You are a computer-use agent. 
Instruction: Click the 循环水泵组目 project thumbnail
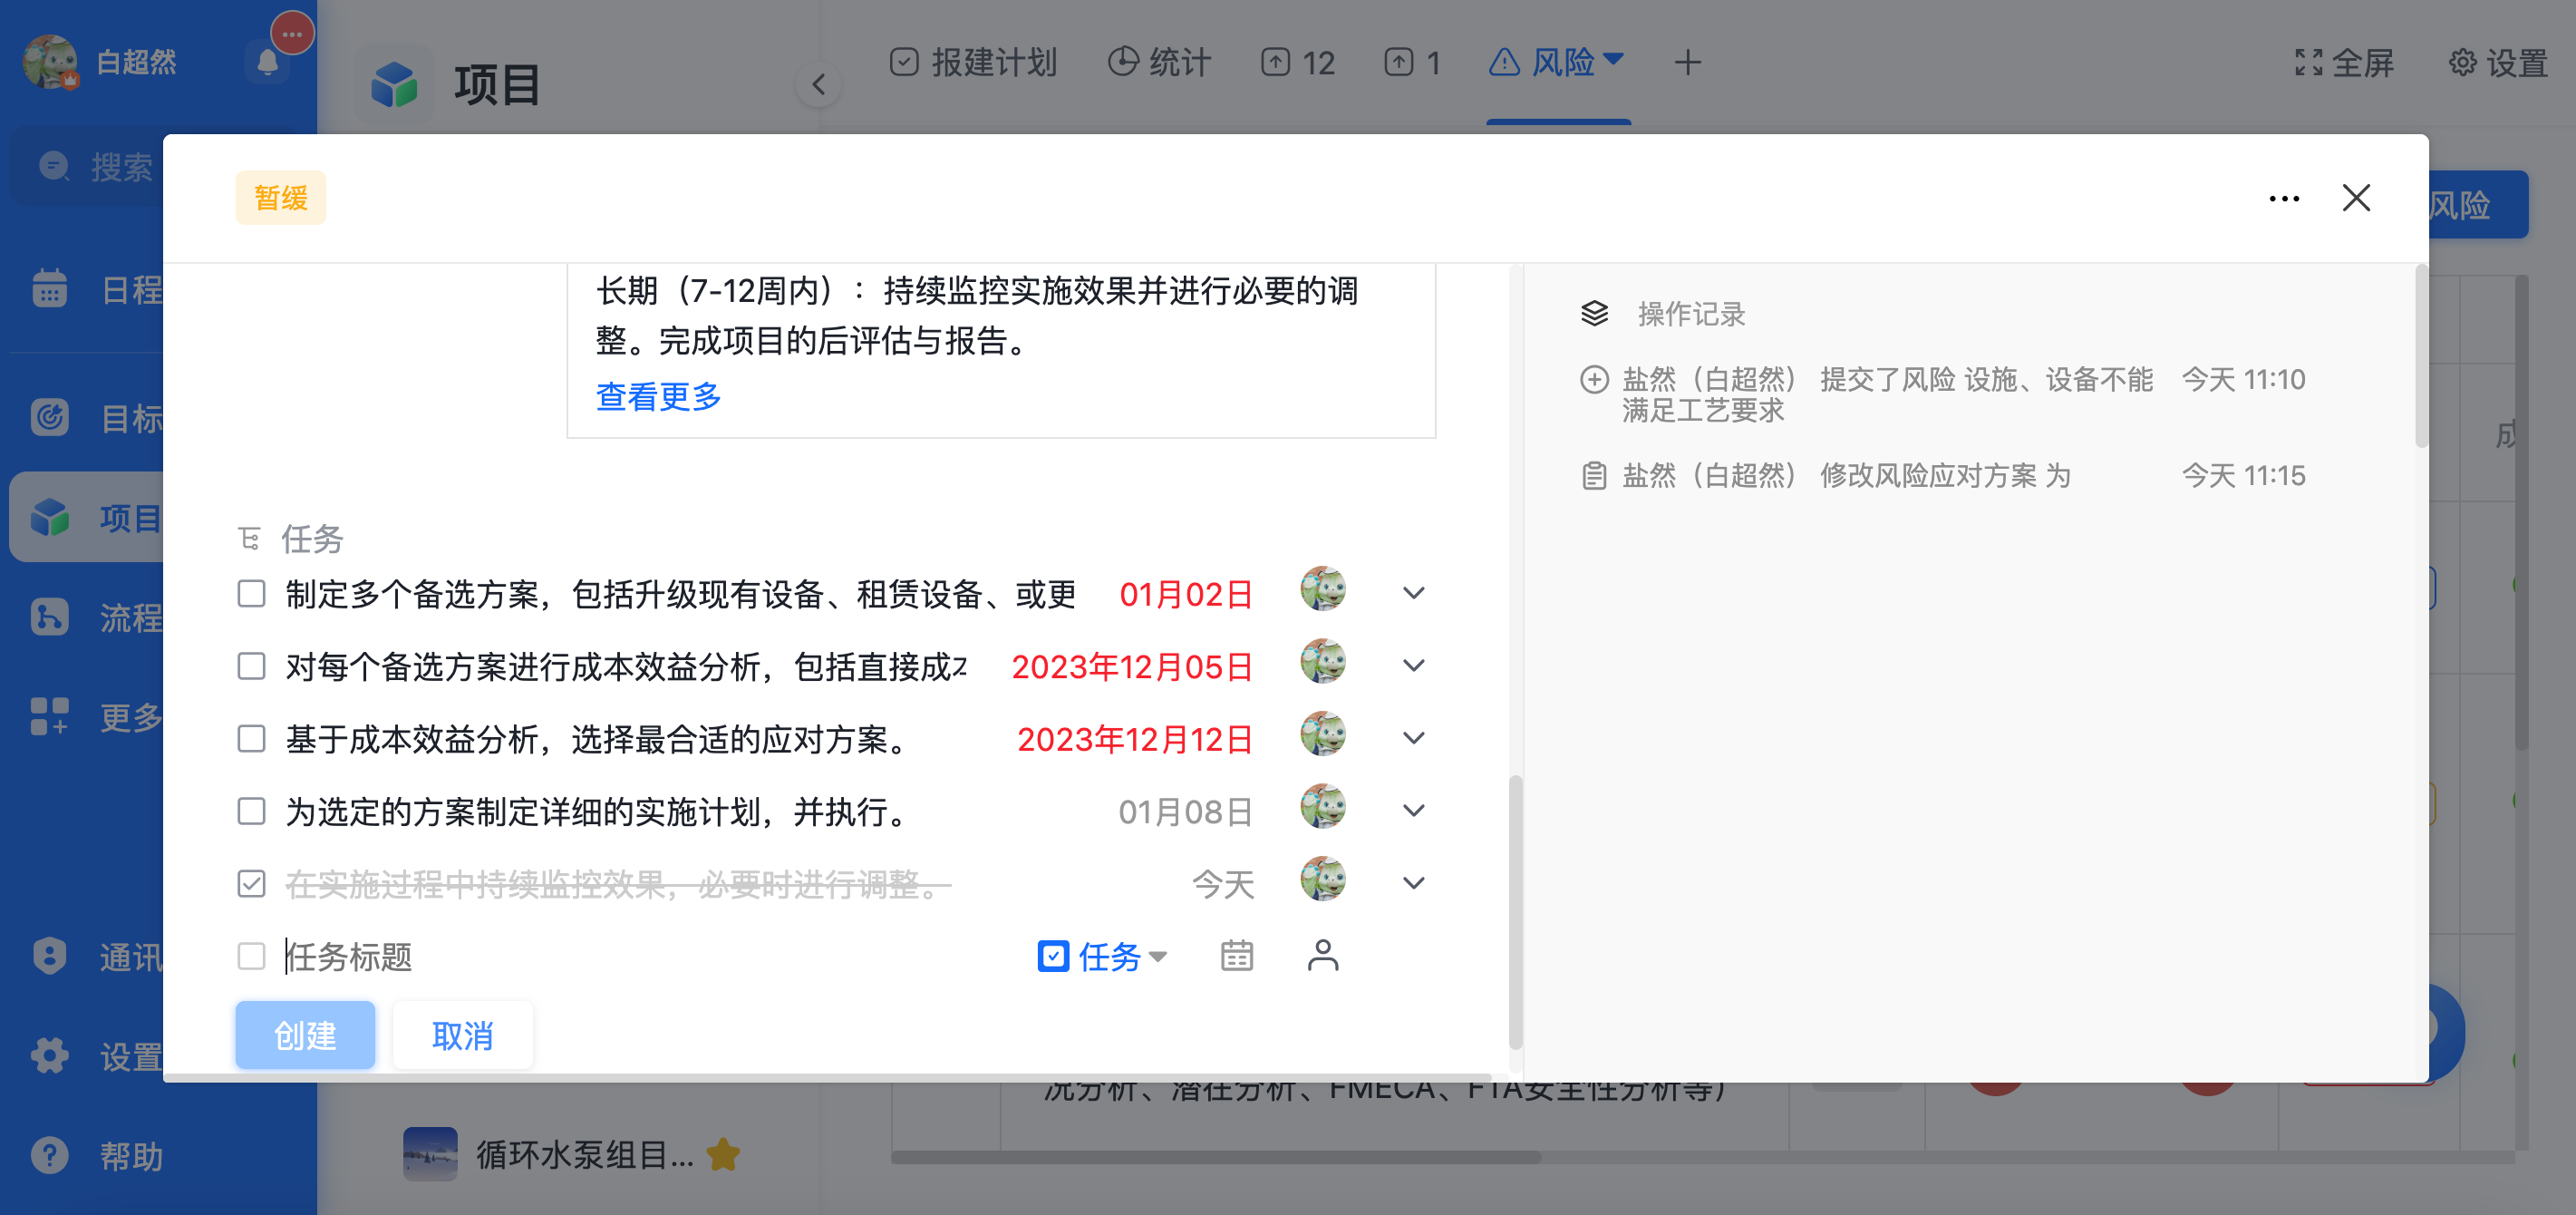[430, 1154]
